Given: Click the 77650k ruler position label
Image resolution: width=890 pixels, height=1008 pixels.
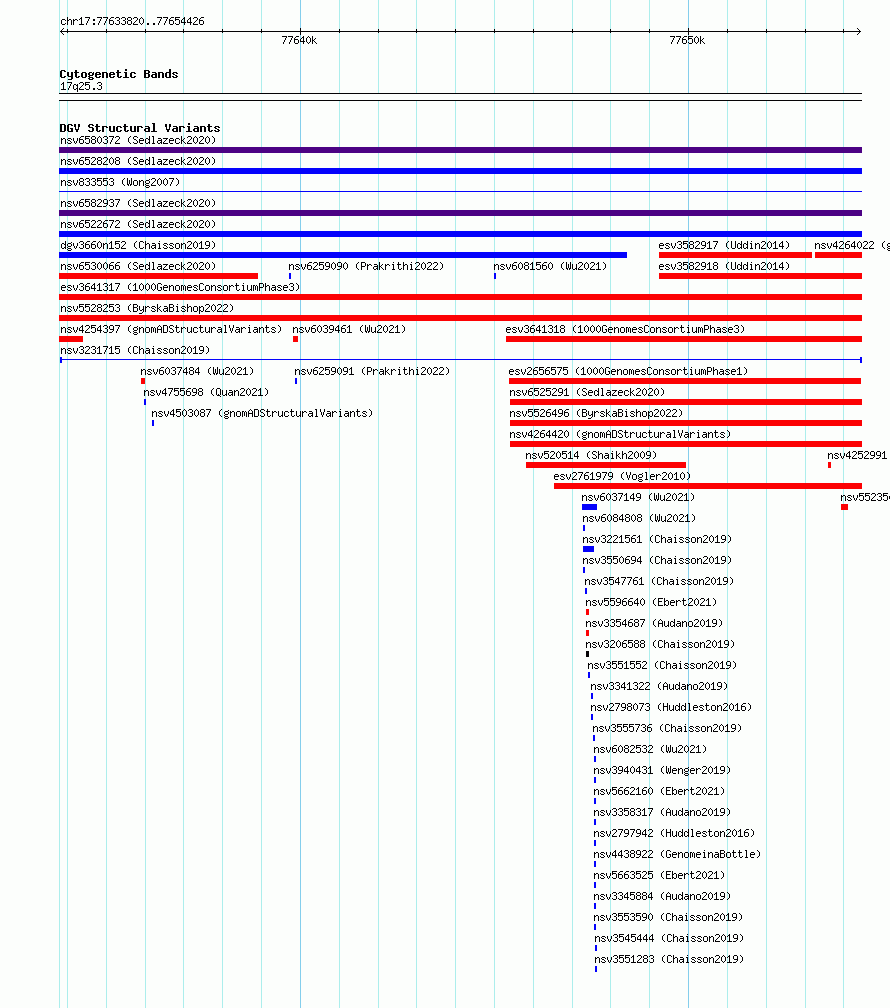Looking at the screenshot, I should tap(687, 40).
